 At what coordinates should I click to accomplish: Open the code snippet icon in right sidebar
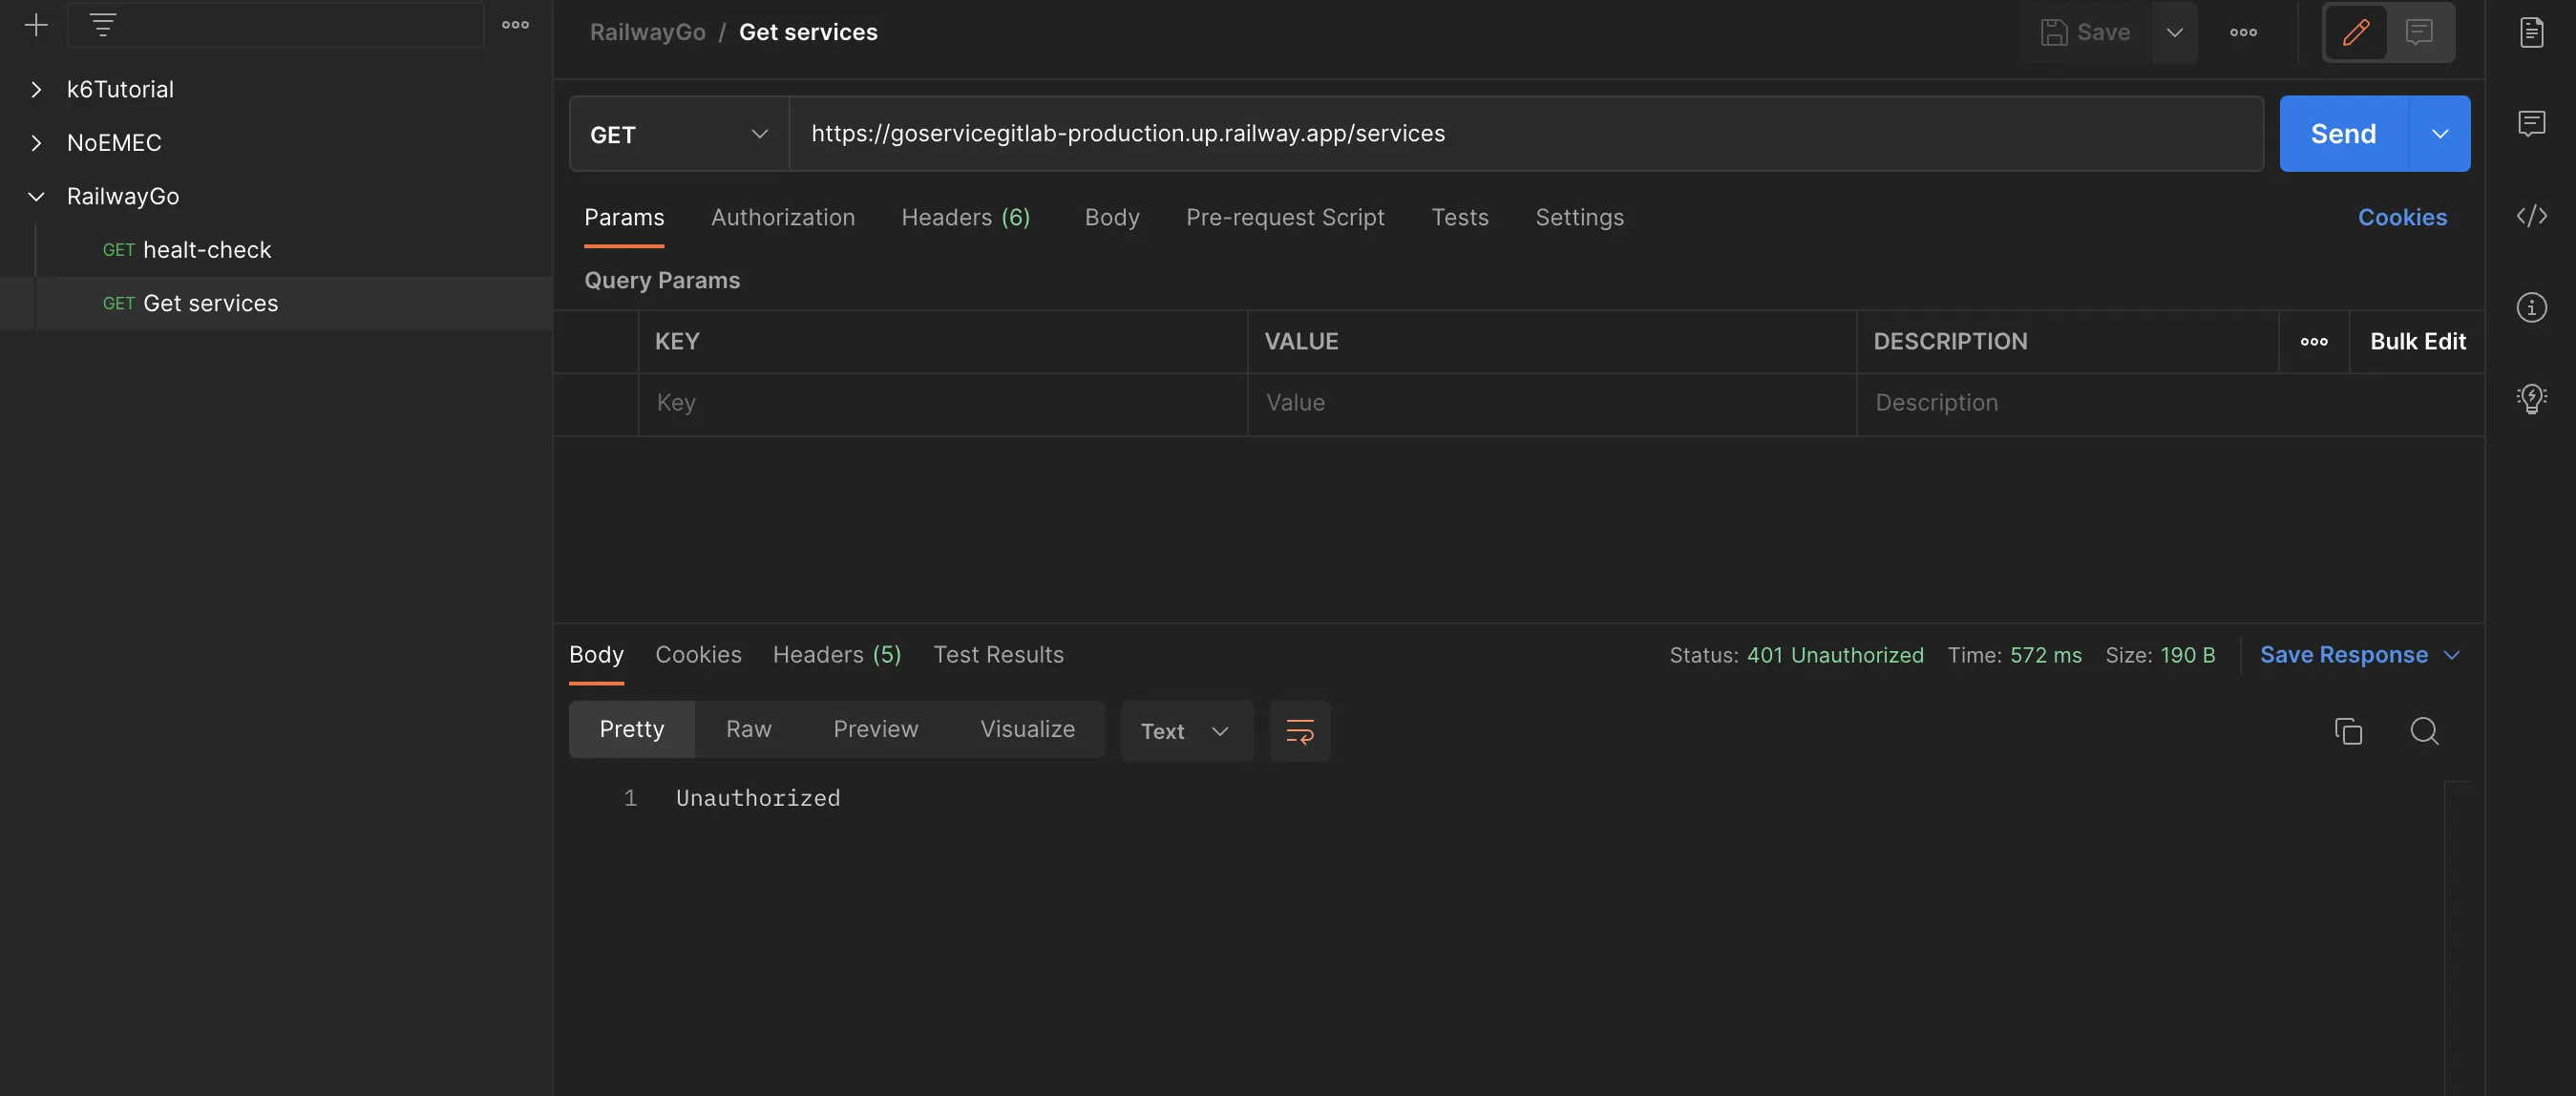click(2531, 216)
